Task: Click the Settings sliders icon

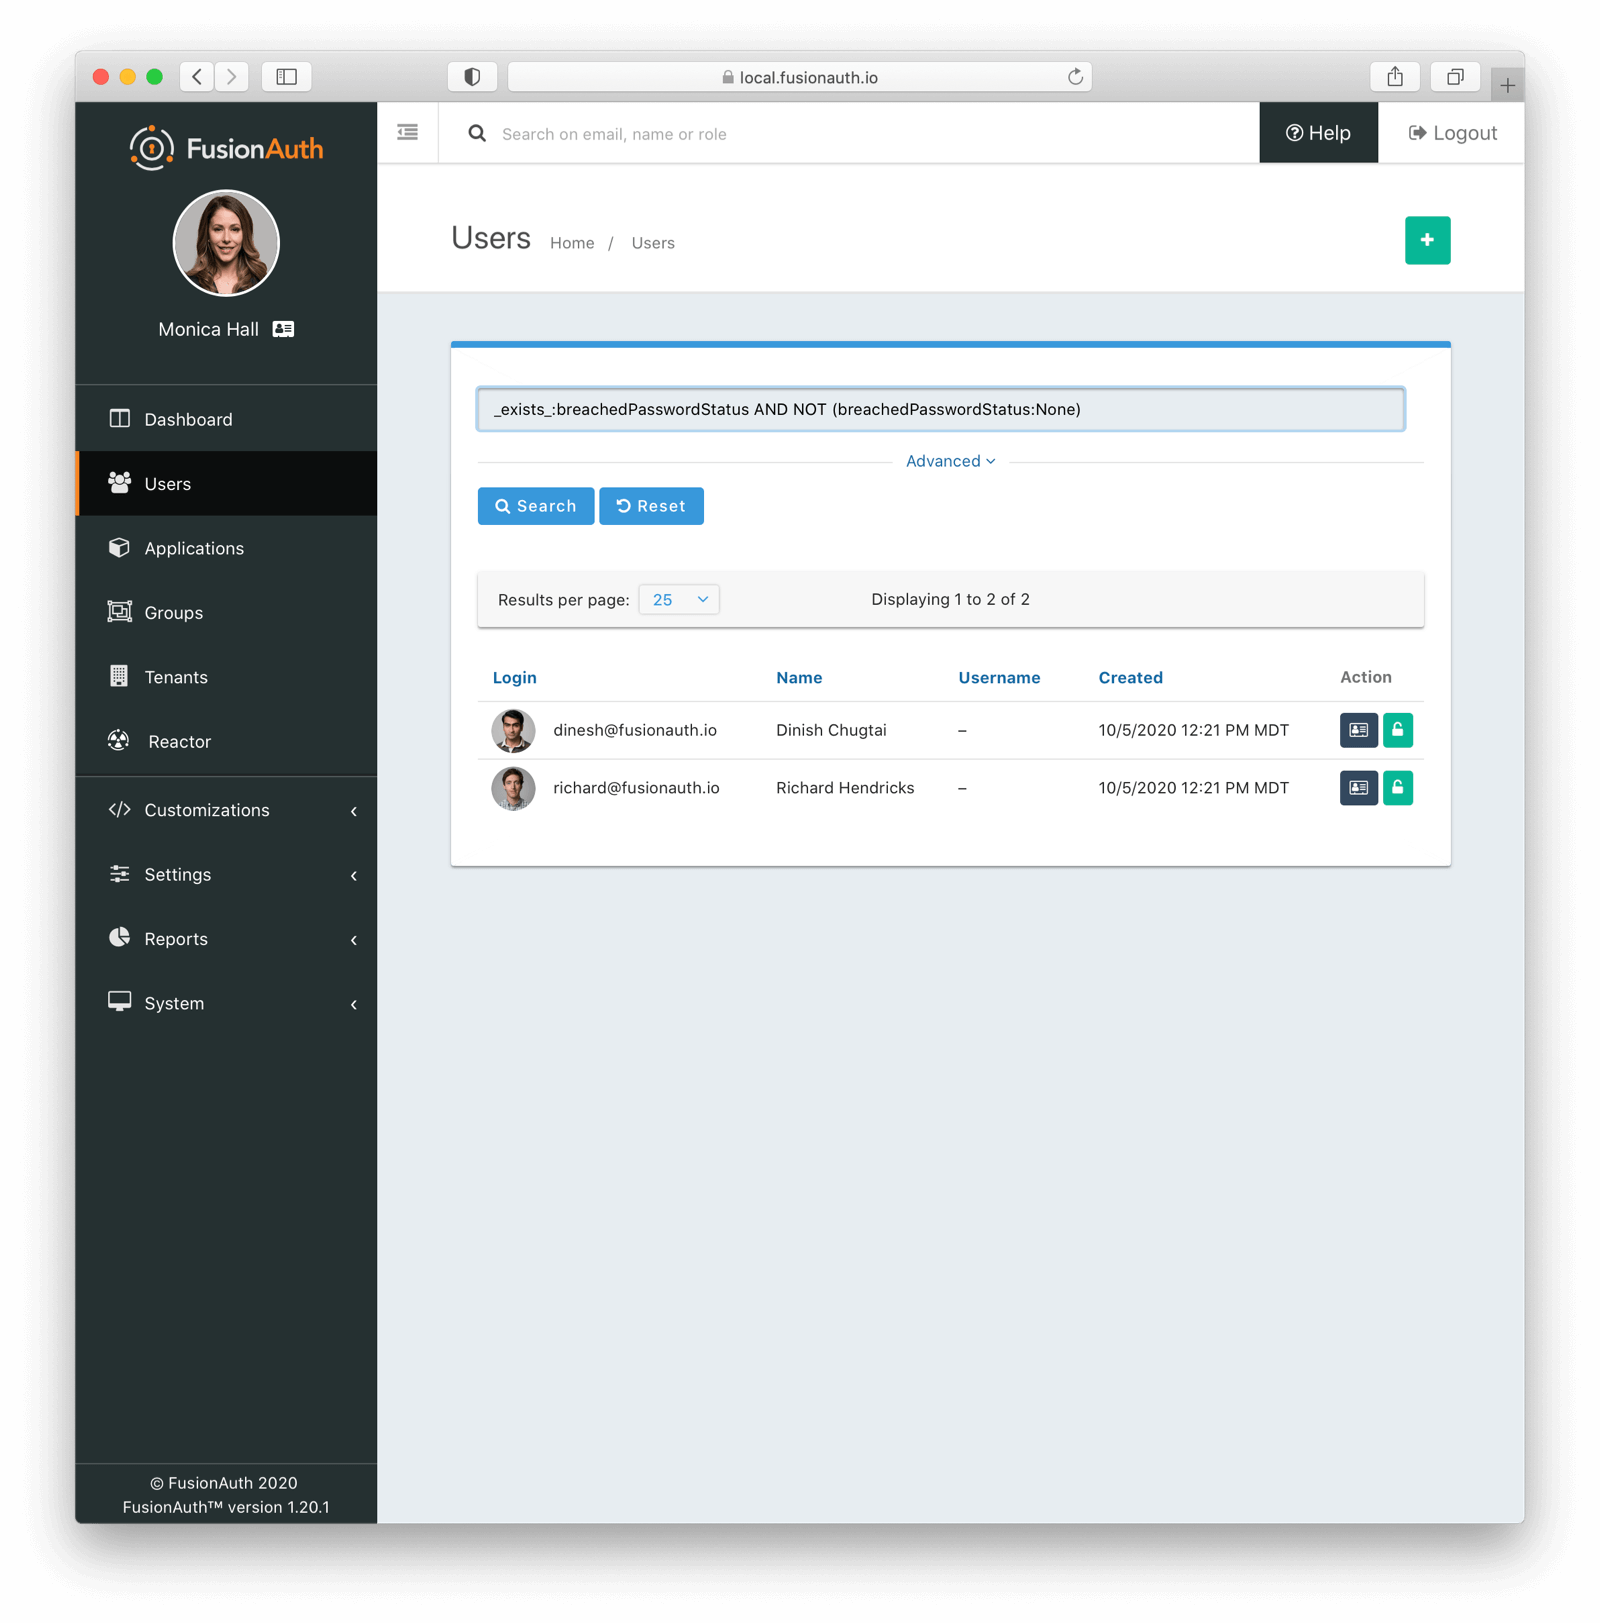Action: coord(119,874)
